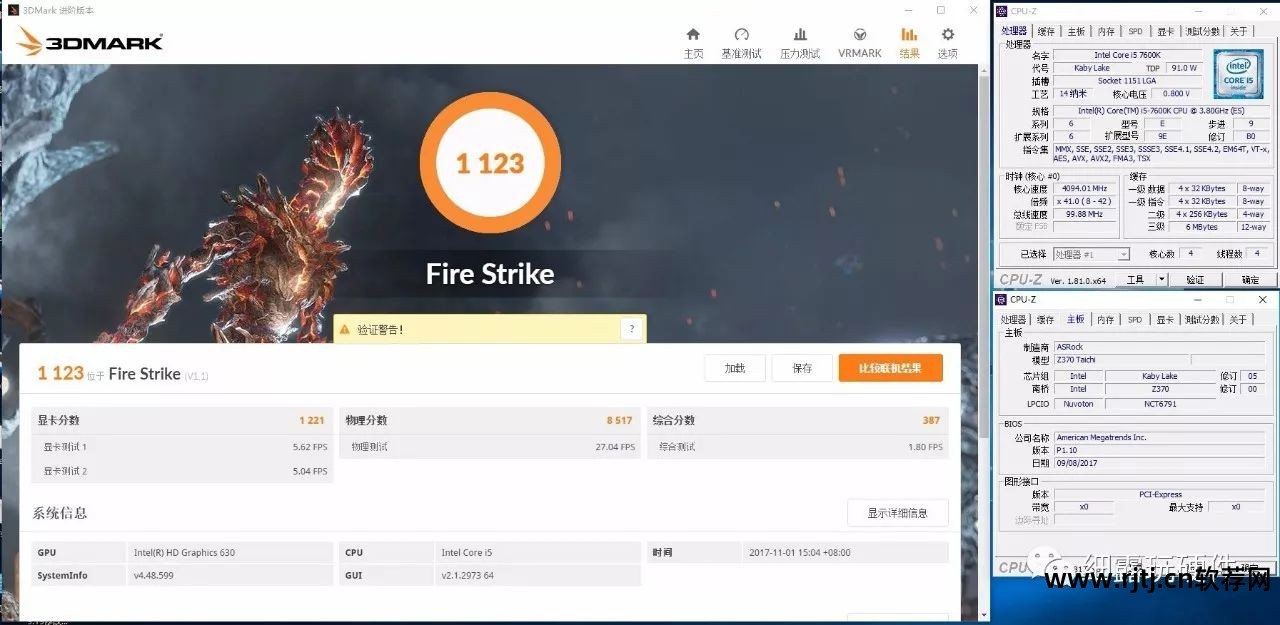1280x625 pixels.
Task: Show detailed system info (显示详细信息)
Action: [897, 513]
